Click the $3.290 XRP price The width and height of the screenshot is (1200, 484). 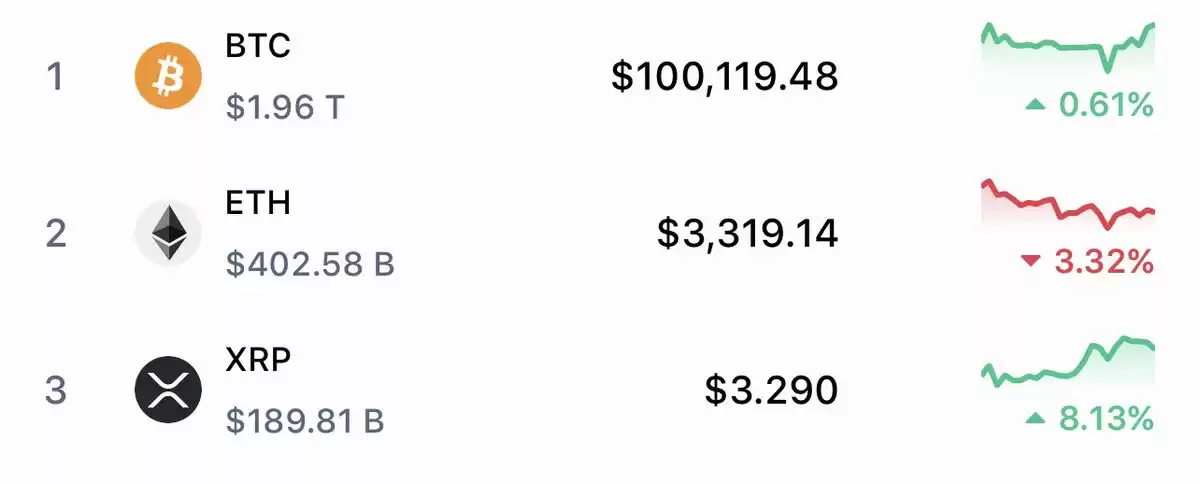771,390
